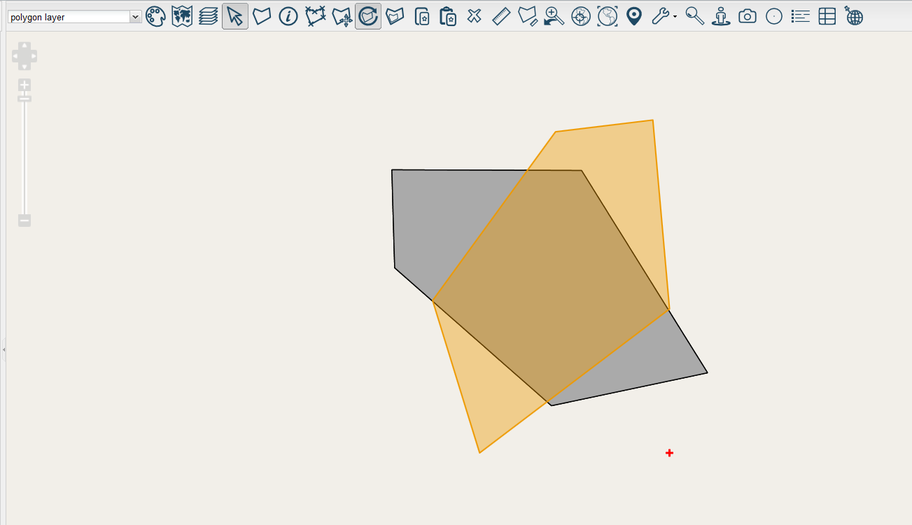The image size is (912, 525).
Task: Click the zoom previous magnifier icon
Action: coord(554,16)
